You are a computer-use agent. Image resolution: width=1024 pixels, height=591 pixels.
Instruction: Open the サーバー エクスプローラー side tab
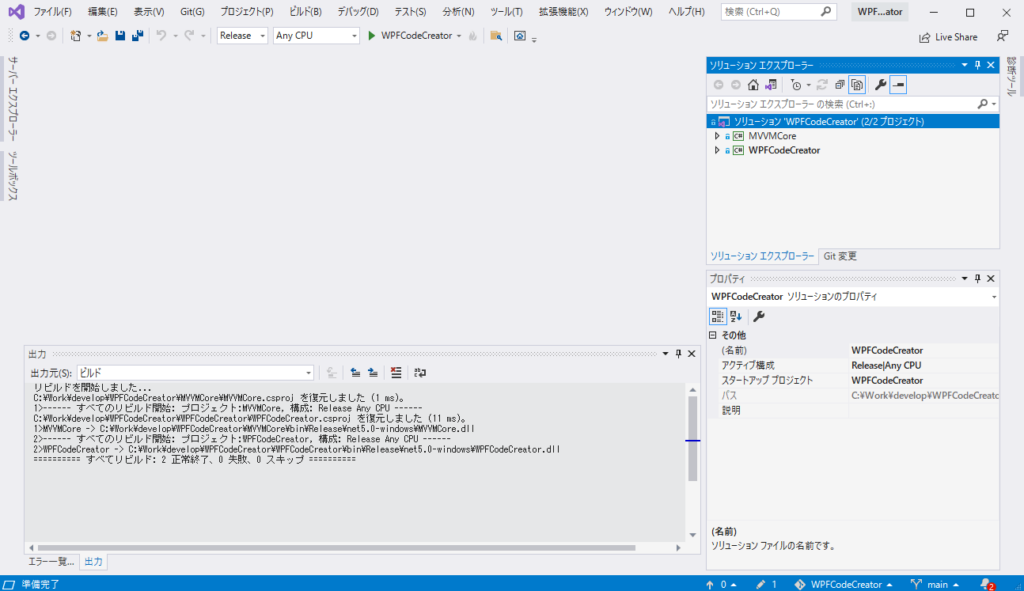[x=13, y=99]
